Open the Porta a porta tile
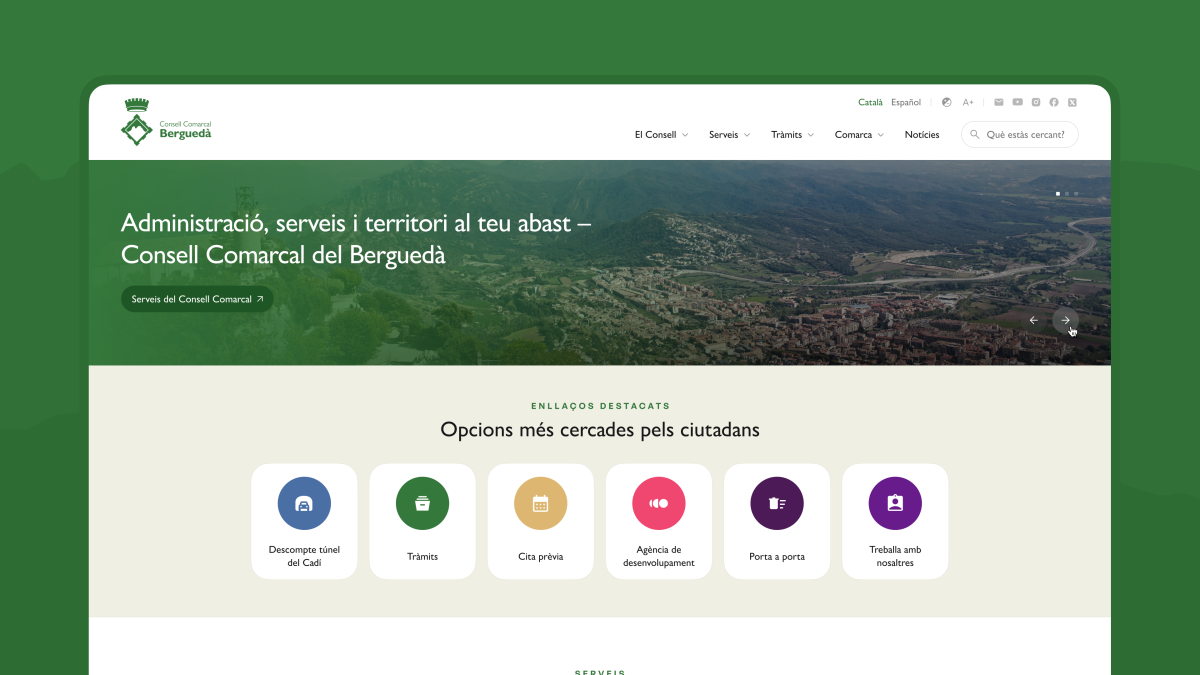The width and height of the screenshot is (1200, 675). [777, 521]
